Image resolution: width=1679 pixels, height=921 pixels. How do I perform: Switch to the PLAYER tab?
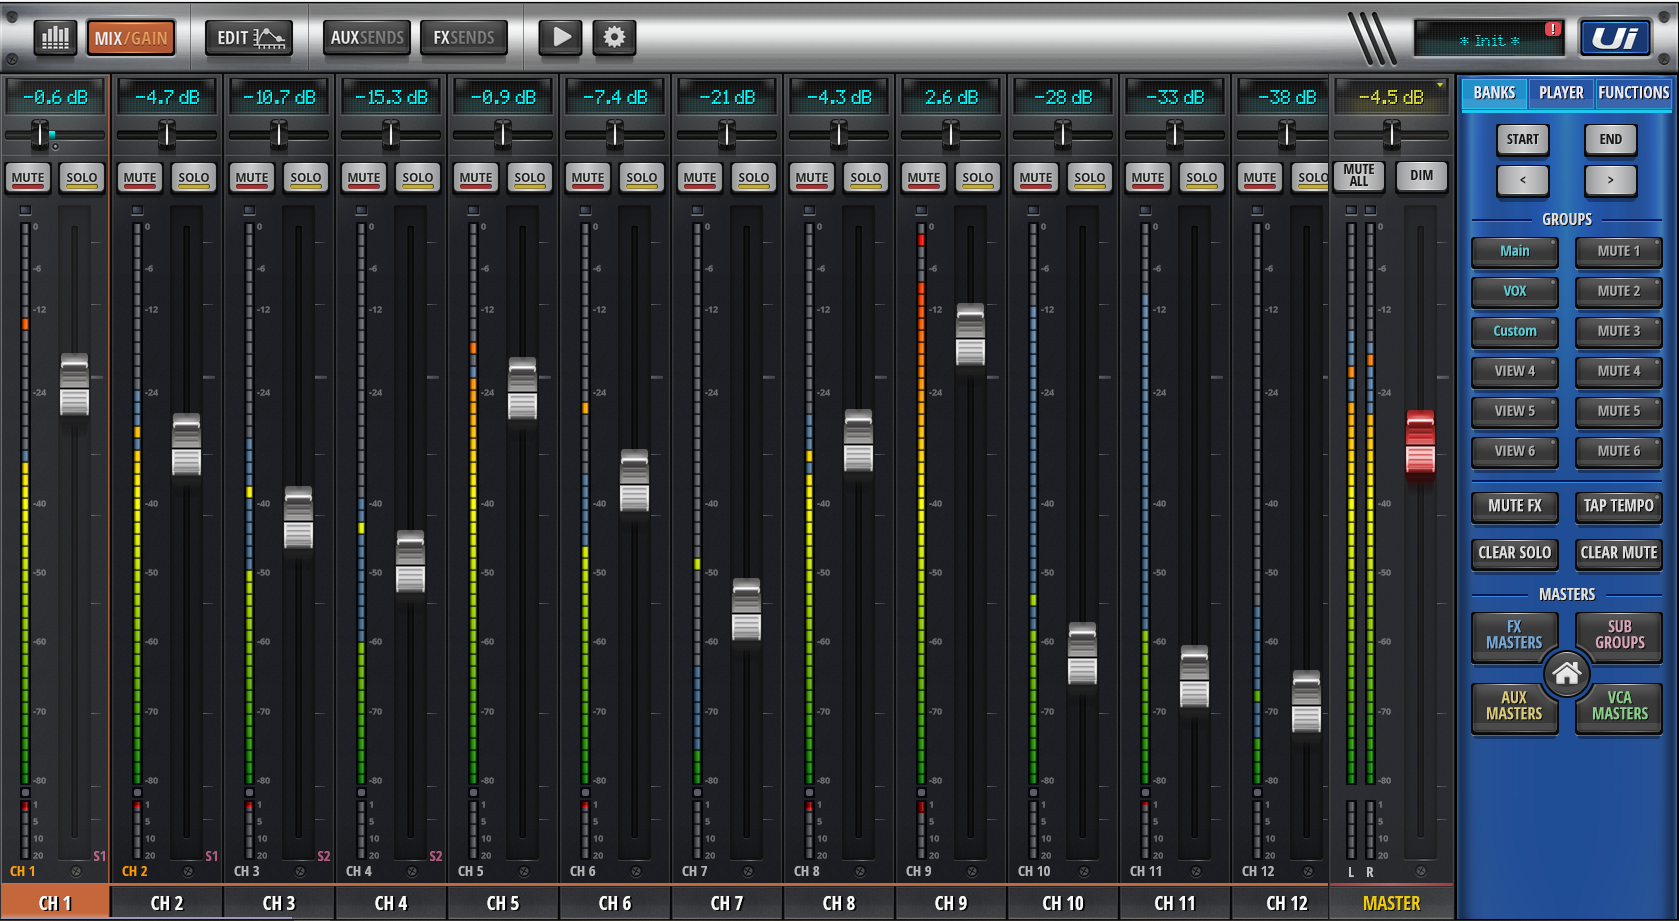click(x=1562, y=92)
